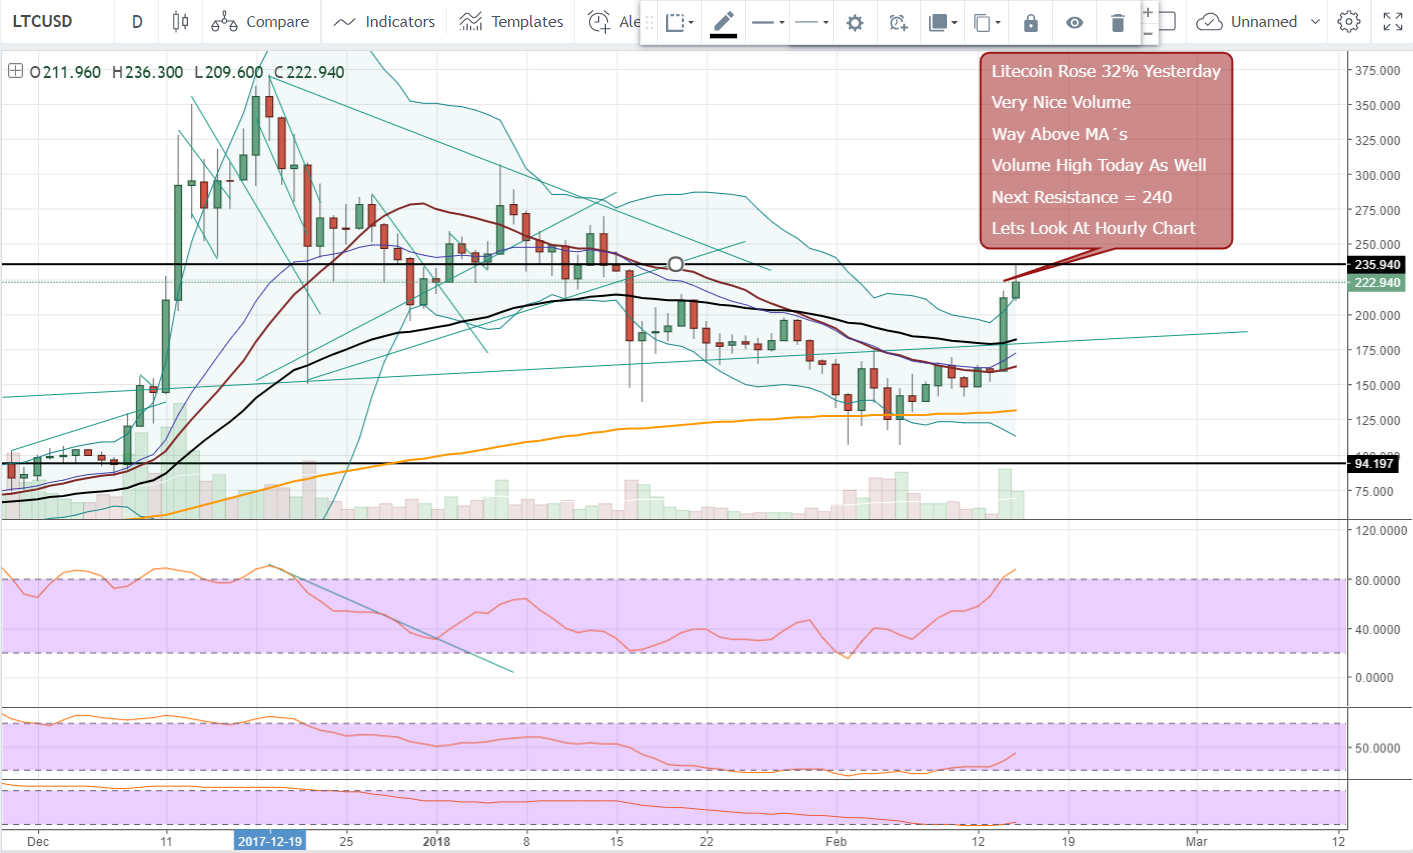Click the C222.940 close value in legend
This screenshot has height=853, width=1413.
tap(309, 72)
